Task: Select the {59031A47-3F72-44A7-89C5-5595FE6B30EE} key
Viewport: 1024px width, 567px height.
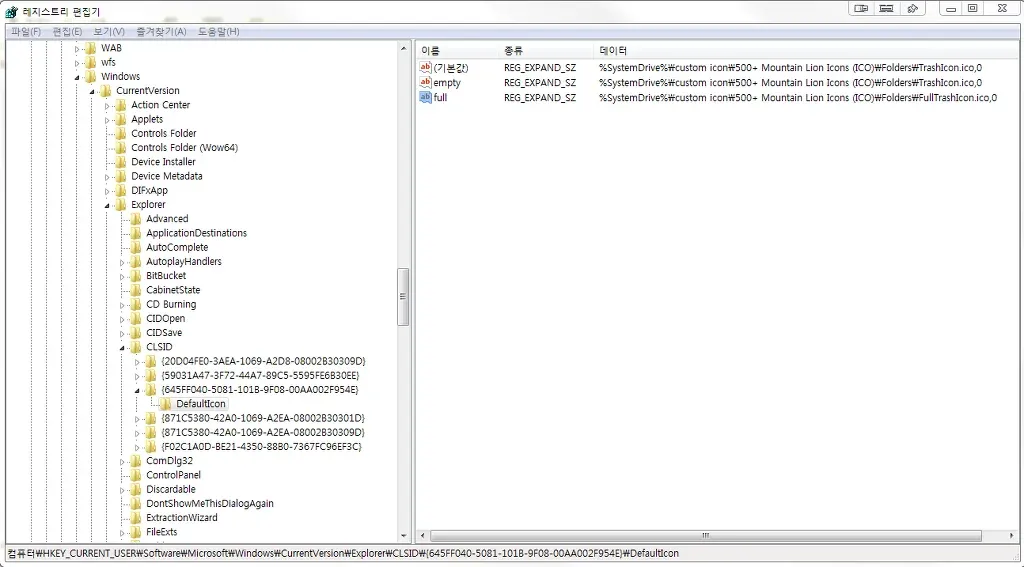Action: point(260,376)
